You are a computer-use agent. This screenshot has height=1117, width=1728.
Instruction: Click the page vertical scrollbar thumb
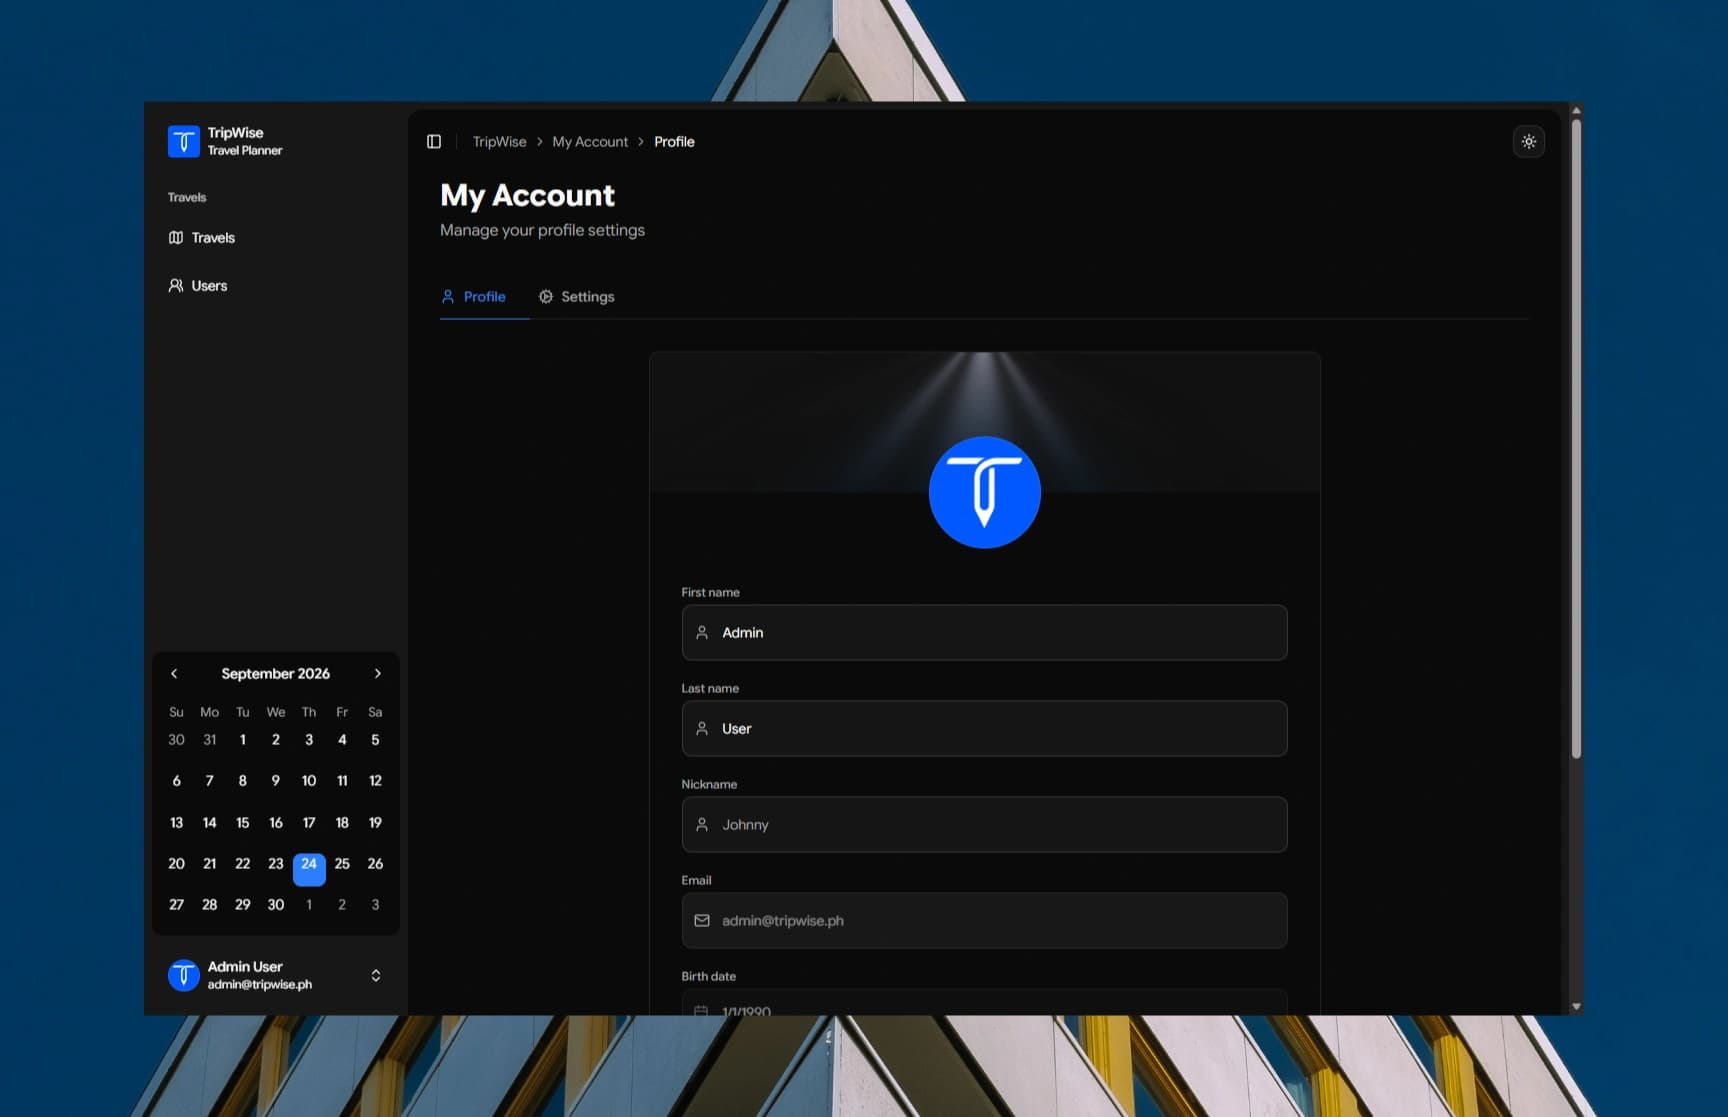coord(1576,438)
